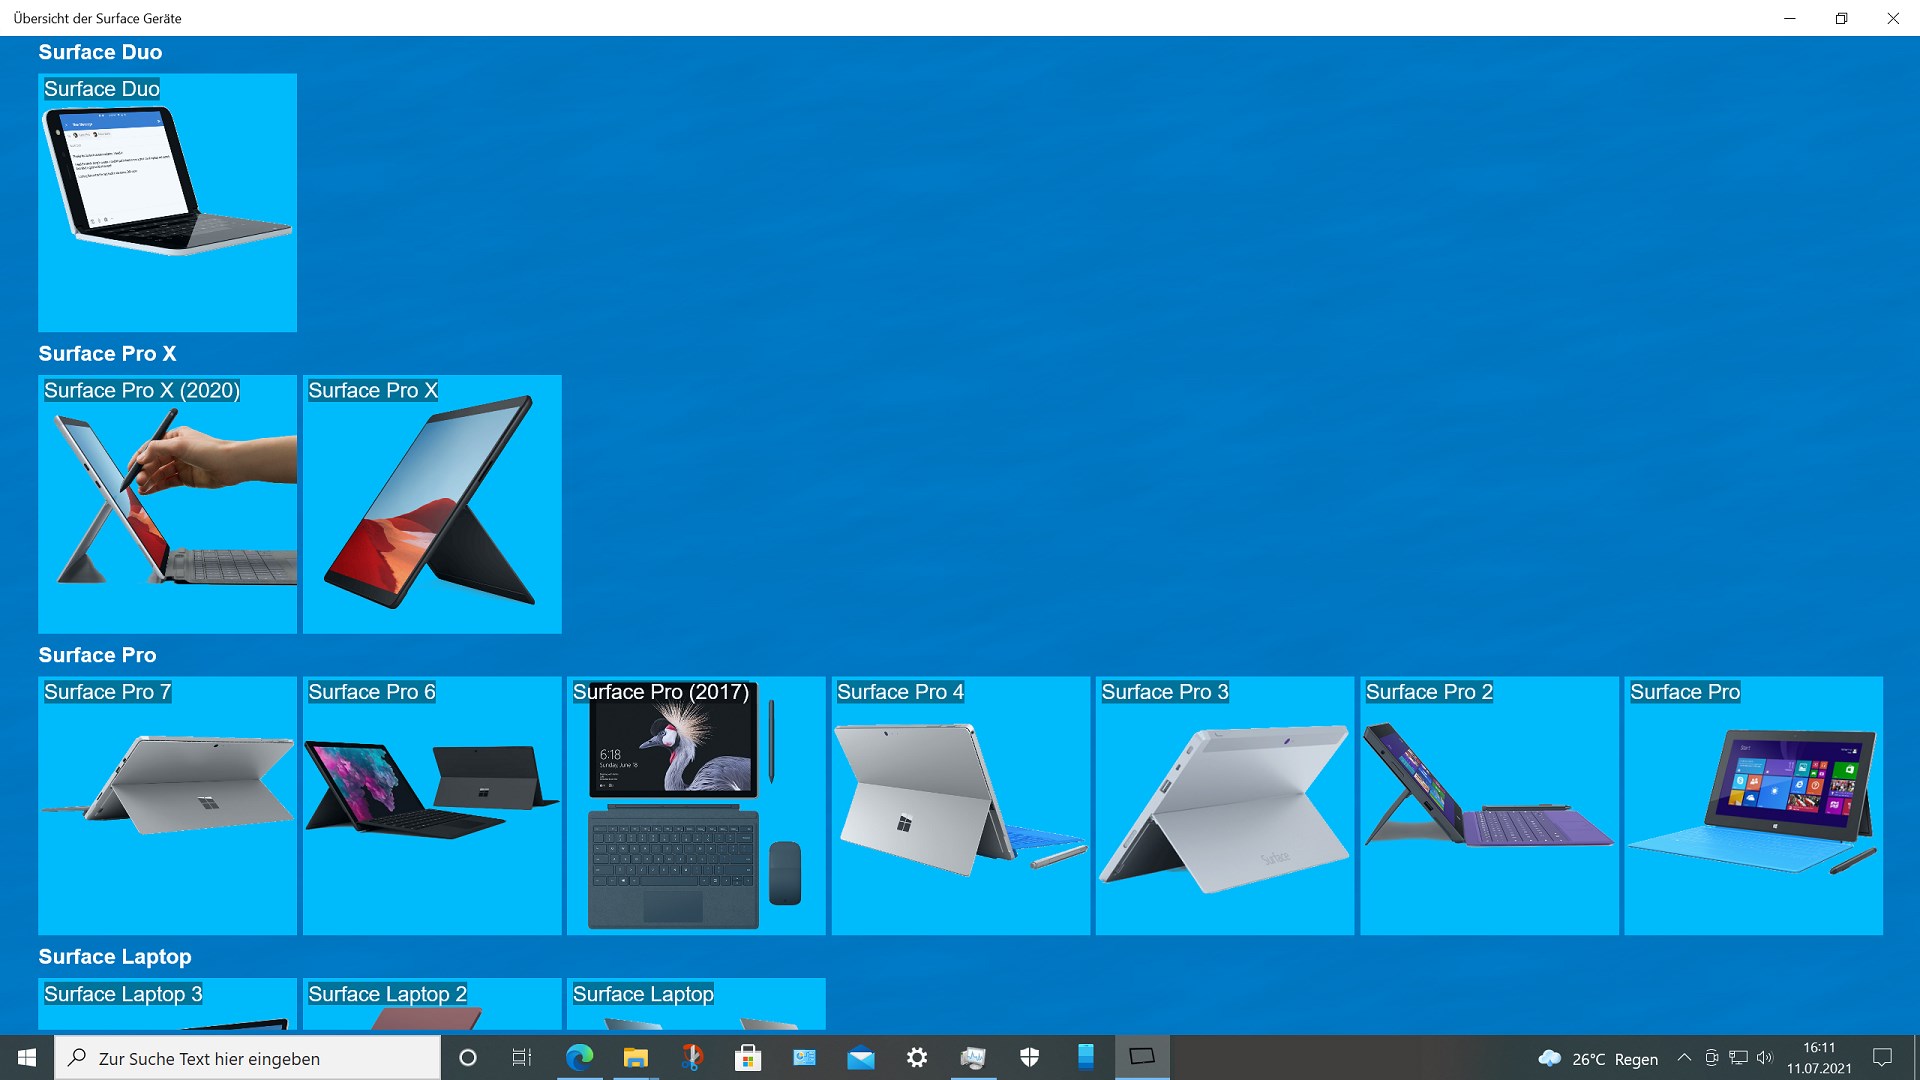Open the Mail app icon
Viewport: 1920px width, 1080px height.
click(x=860, y=1058)
